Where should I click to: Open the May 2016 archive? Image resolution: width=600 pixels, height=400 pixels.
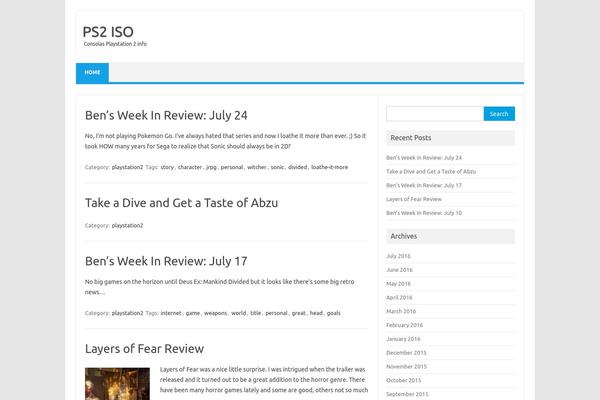pos(398,284)
